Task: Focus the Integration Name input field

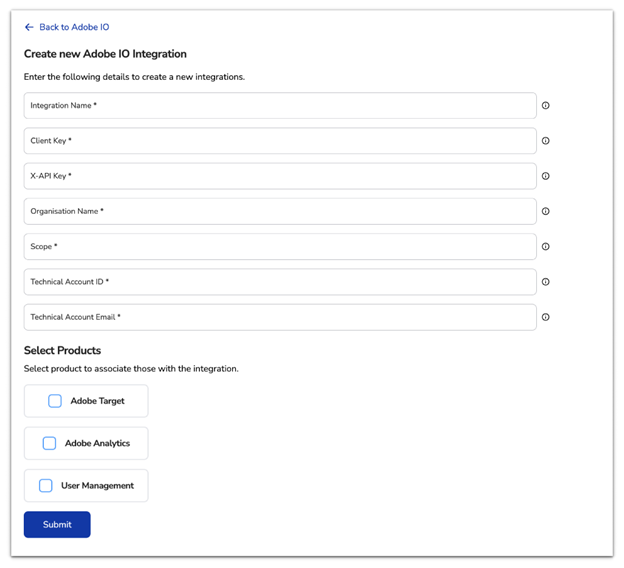Action: pos(280,105)
